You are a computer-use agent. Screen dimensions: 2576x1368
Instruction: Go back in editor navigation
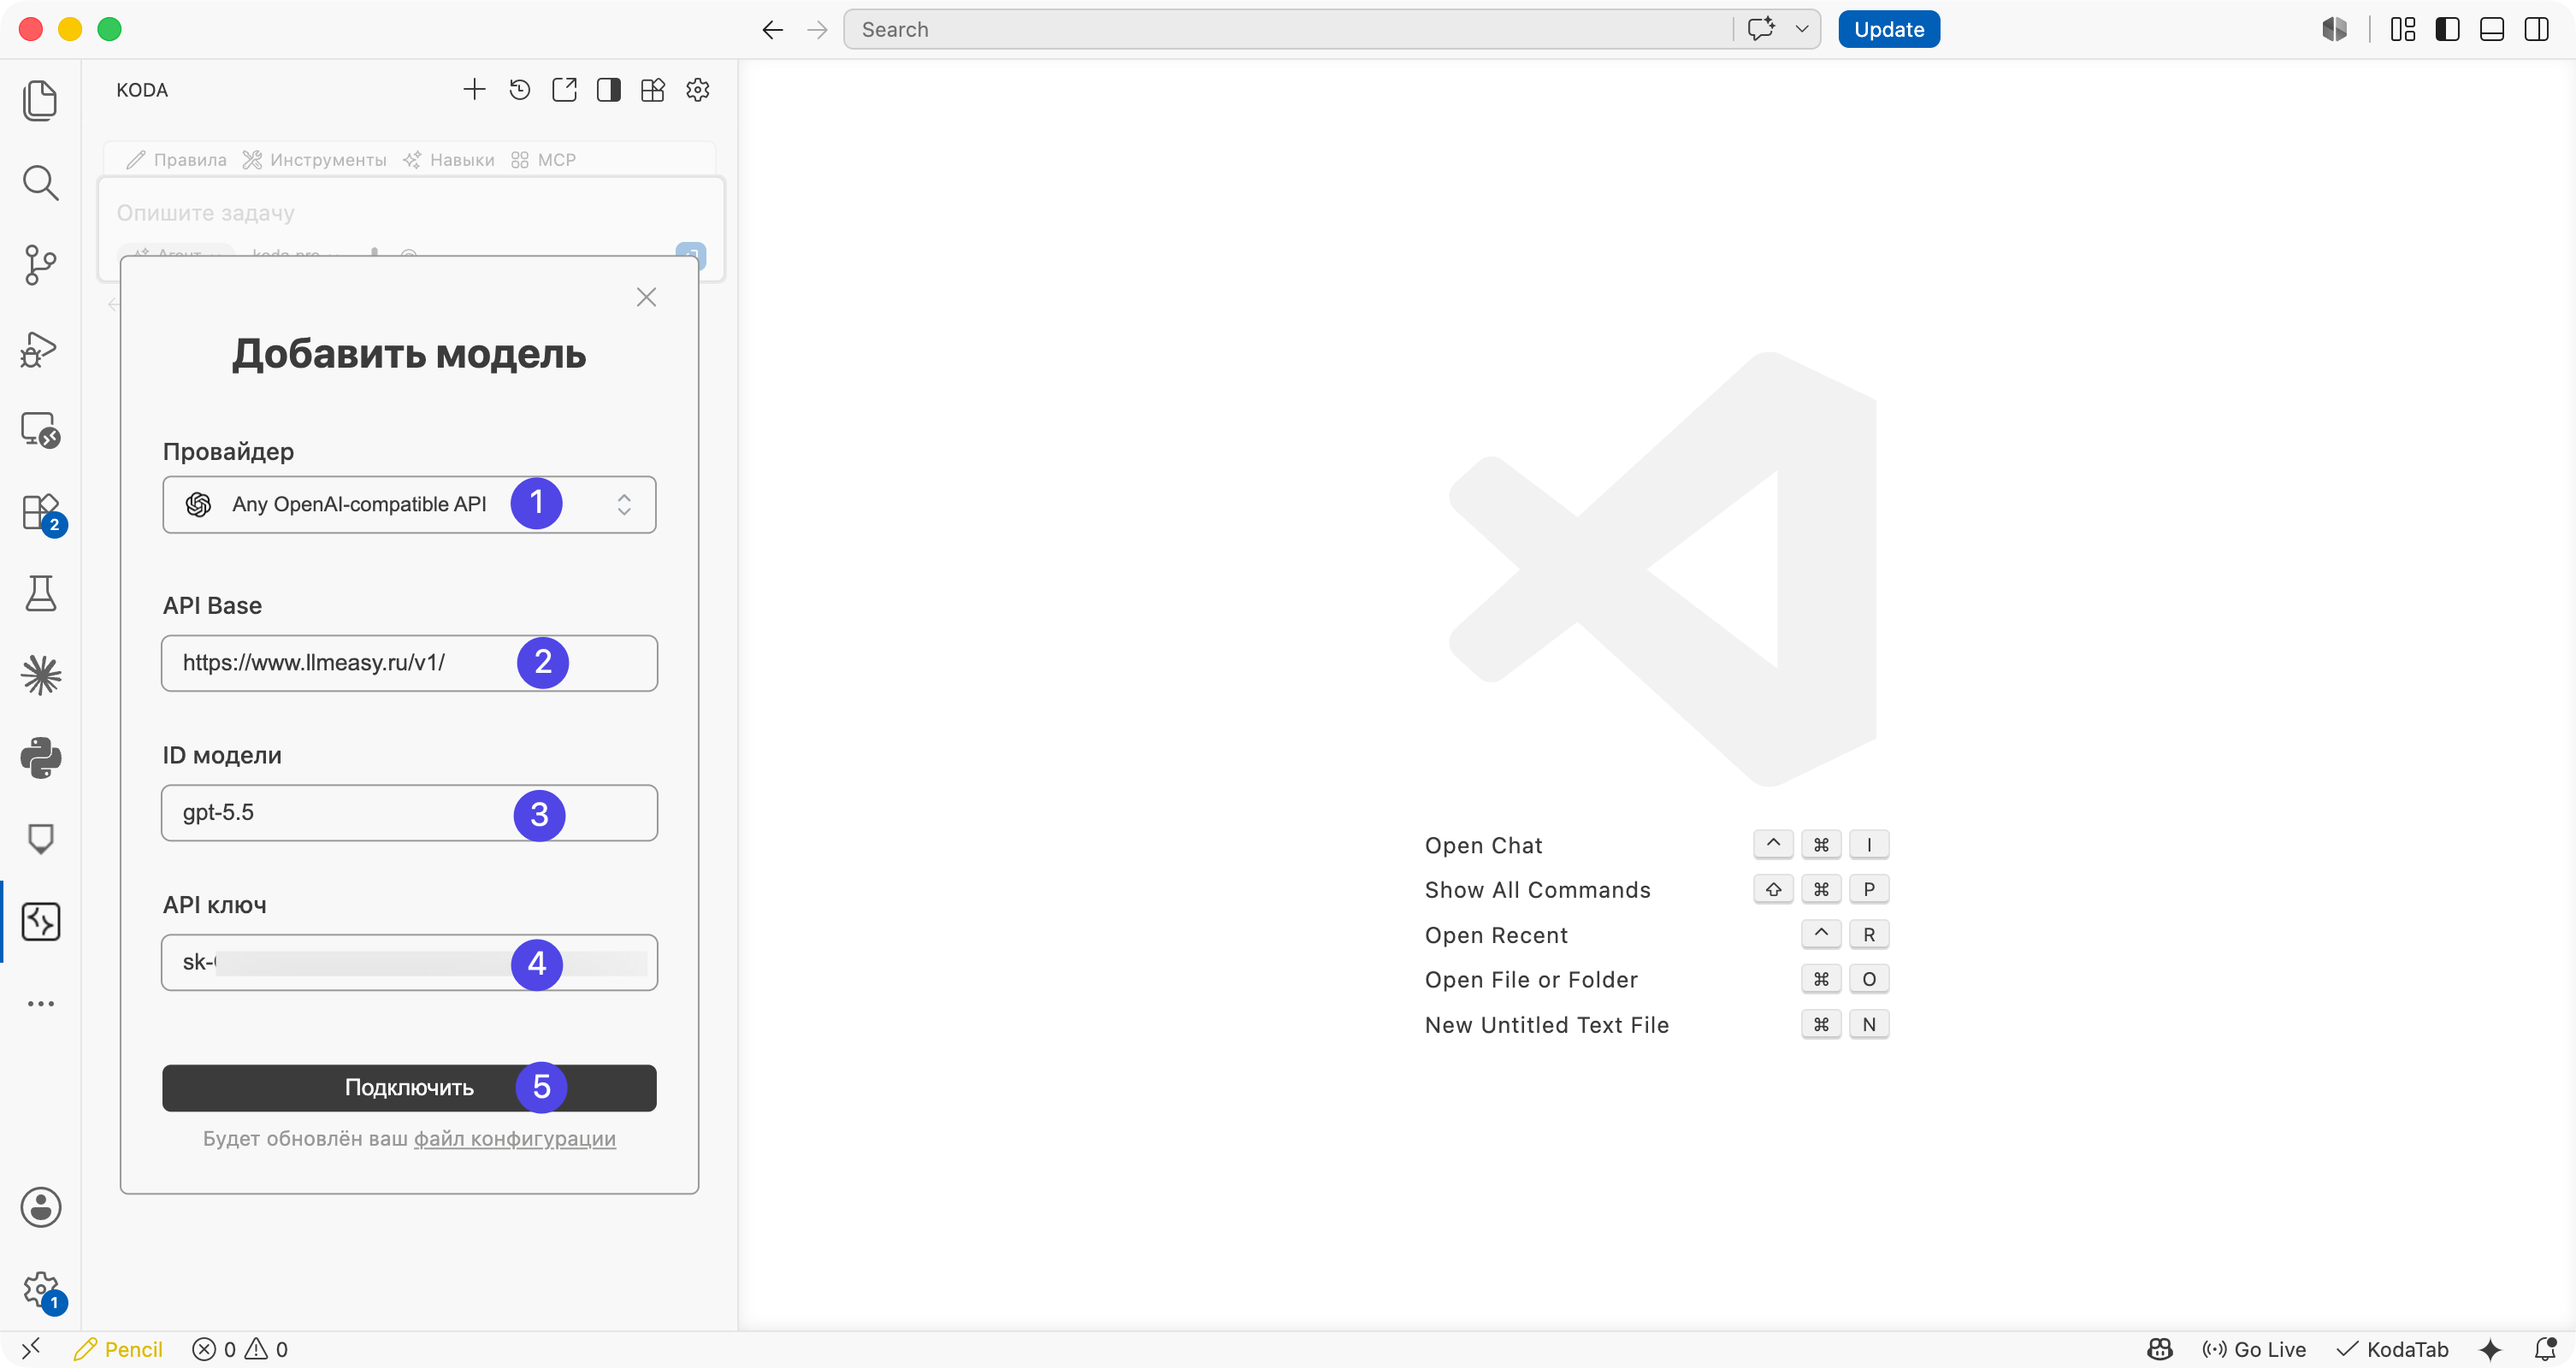(772, 30)
